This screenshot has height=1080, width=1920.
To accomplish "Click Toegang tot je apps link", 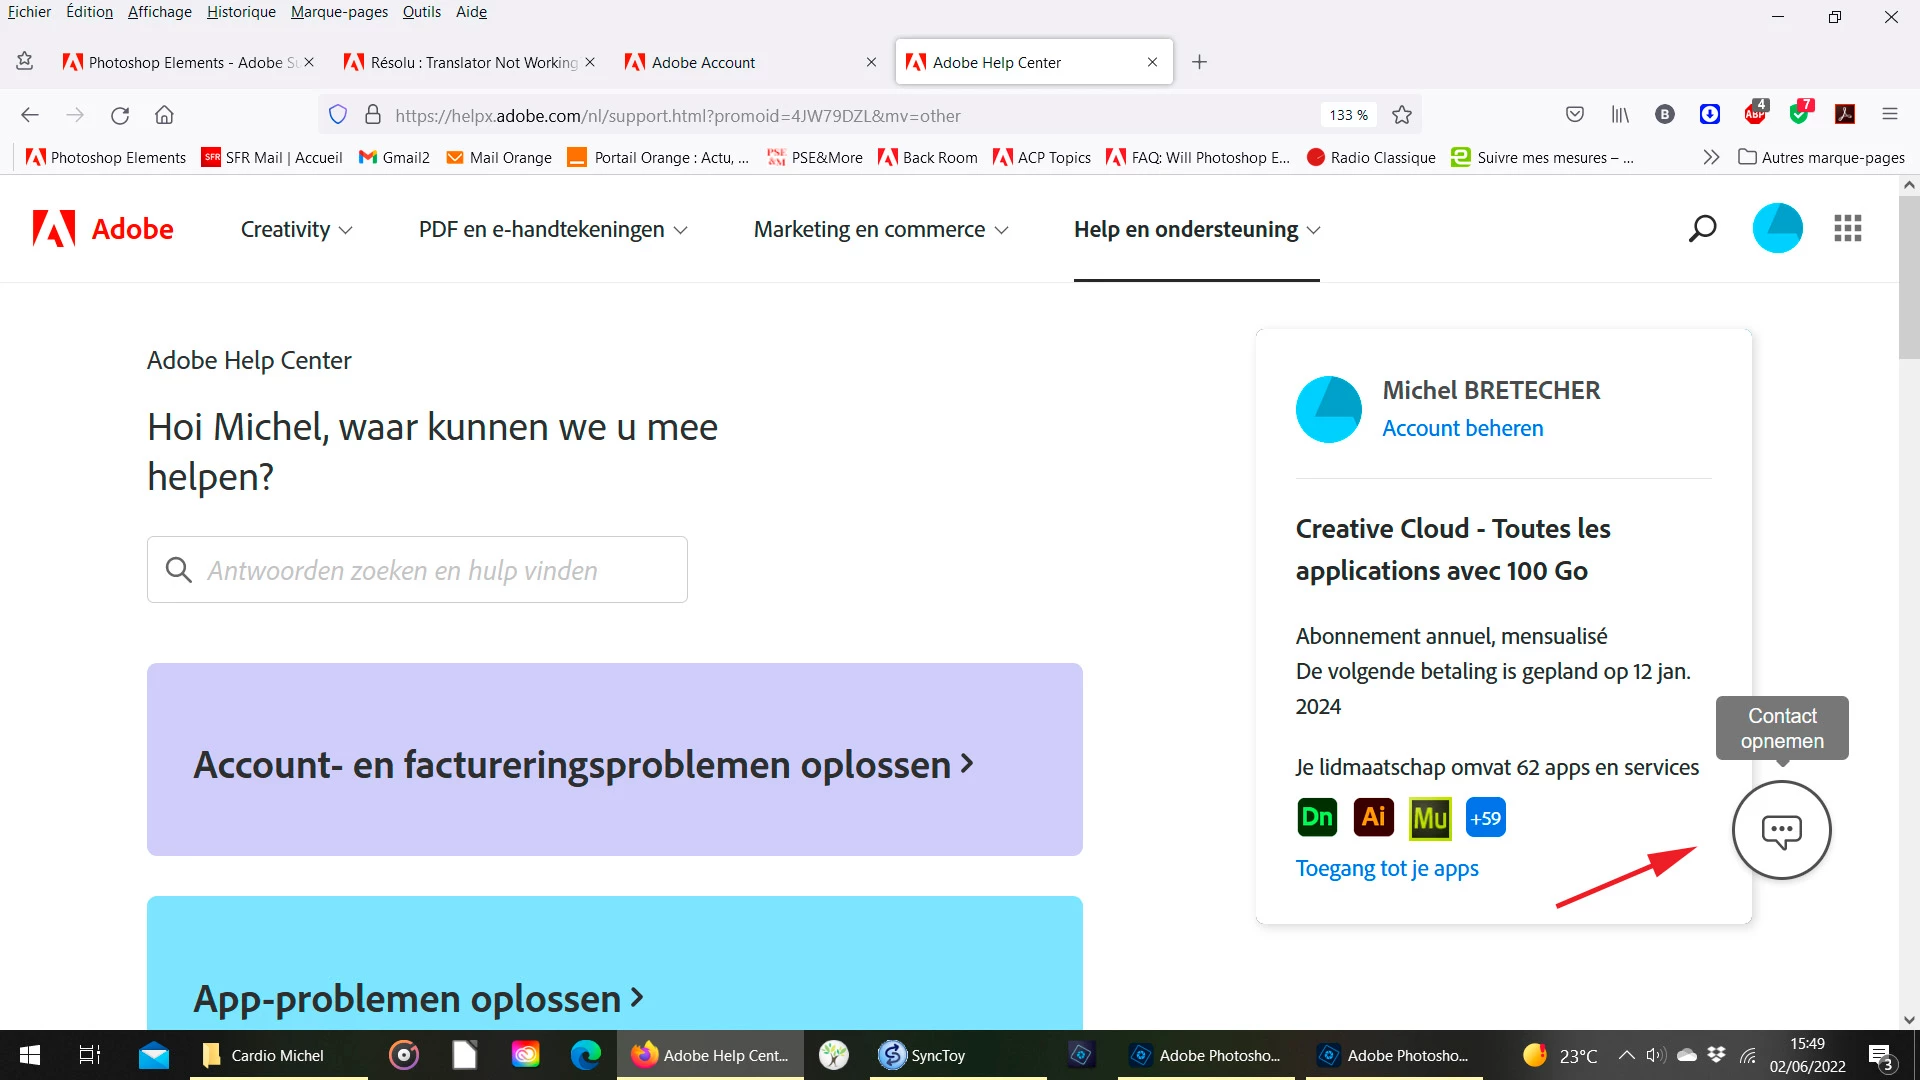I will pos(1386,868).
